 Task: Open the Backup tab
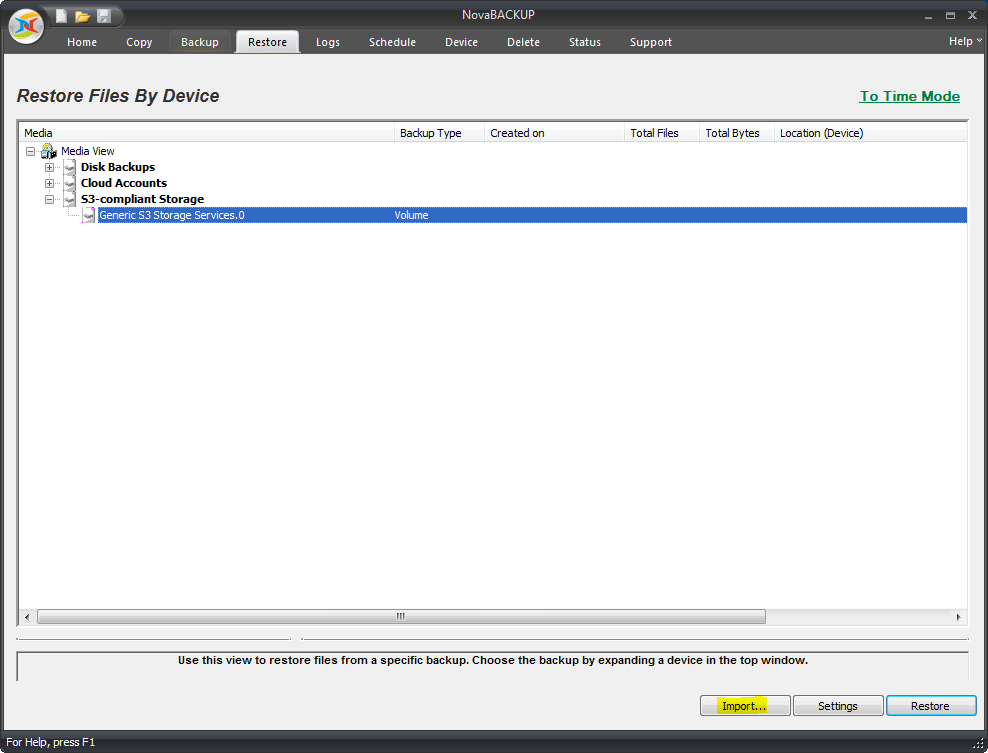pyautogui.click(x=200, y=42)
